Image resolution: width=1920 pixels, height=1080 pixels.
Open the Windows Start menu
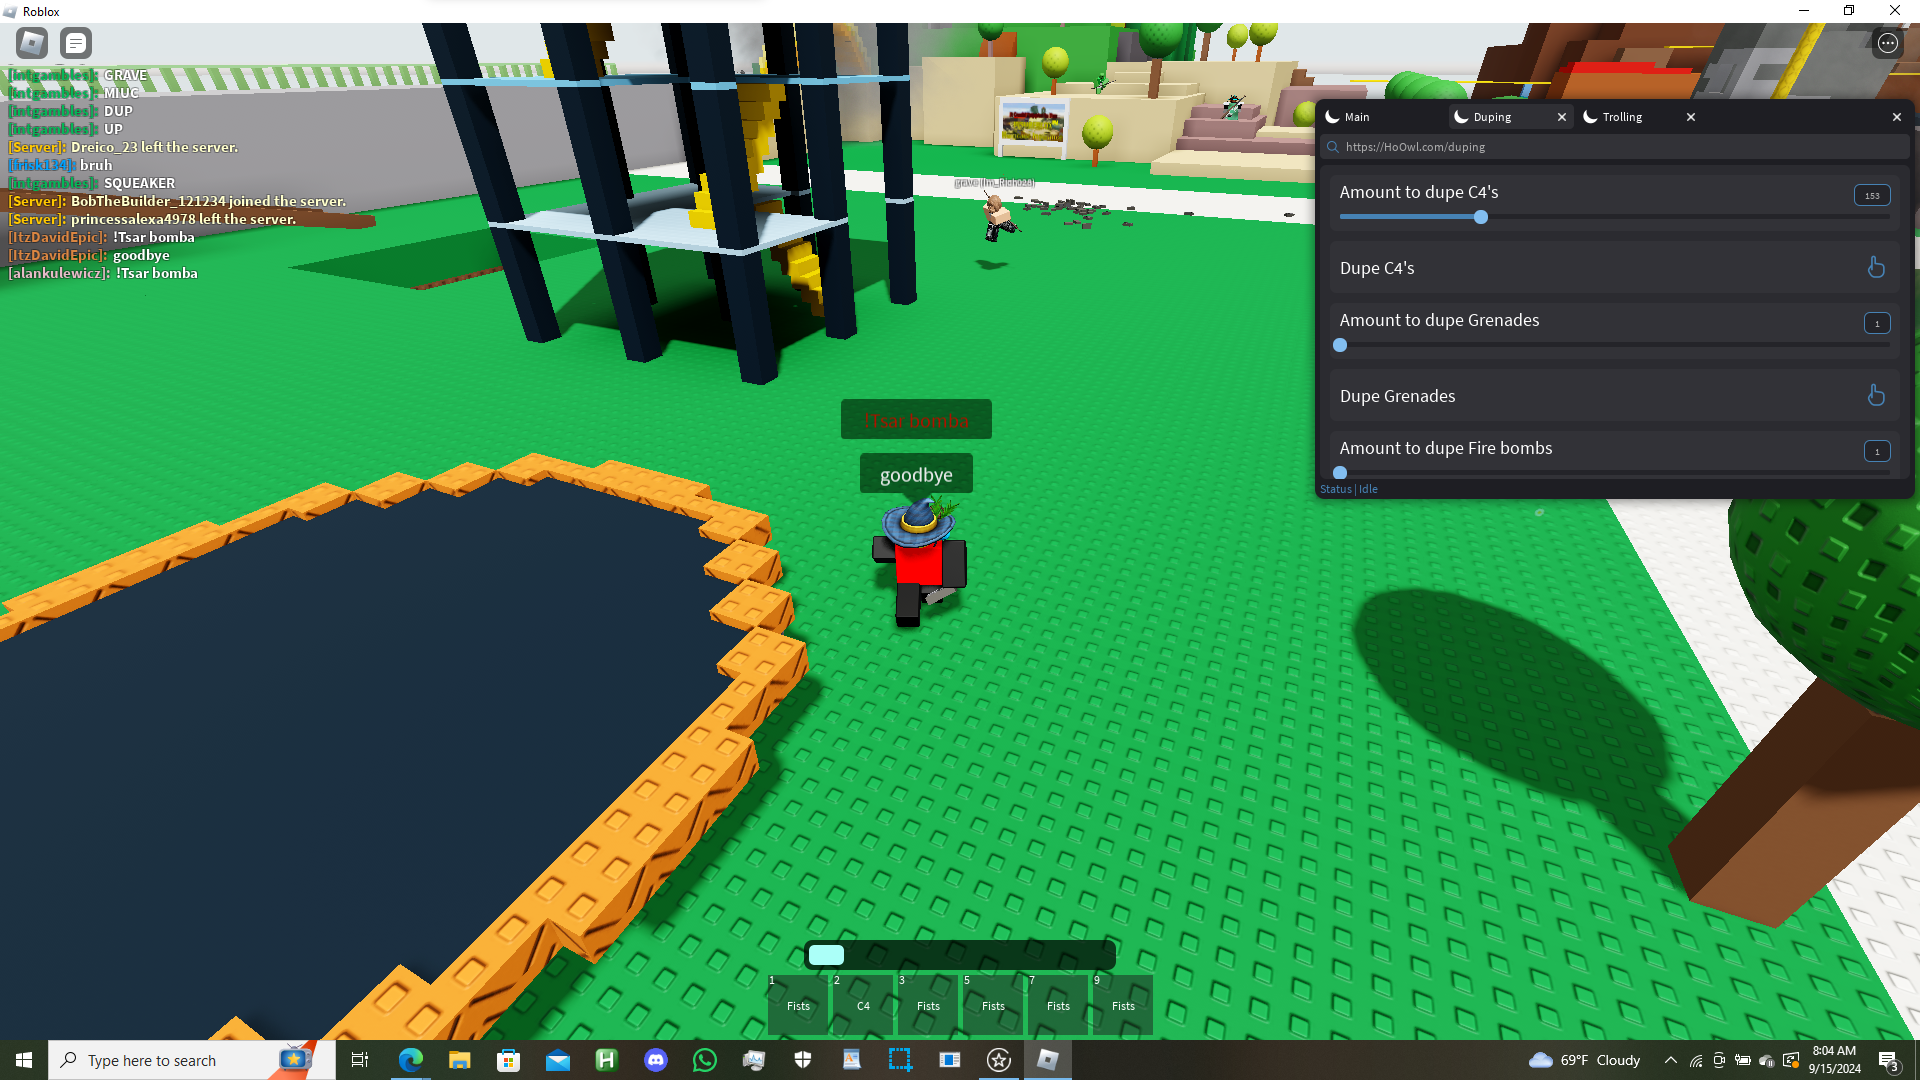pyautogui.click(x=24, y=1060)
